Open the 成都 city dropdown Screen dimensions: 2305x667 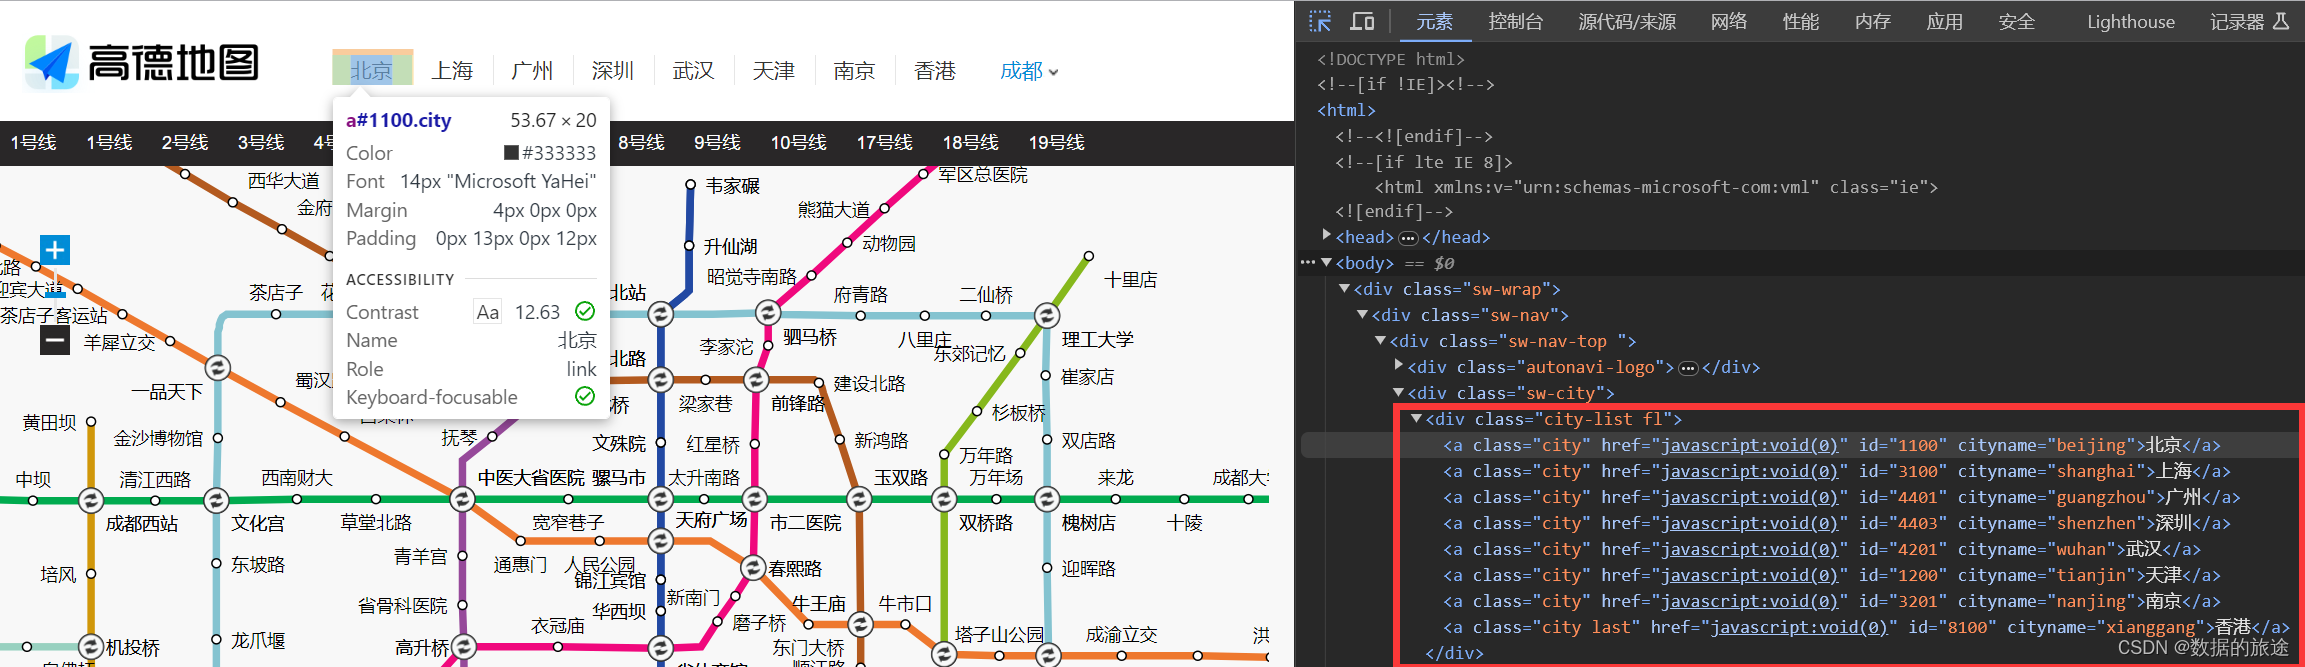1029,71
